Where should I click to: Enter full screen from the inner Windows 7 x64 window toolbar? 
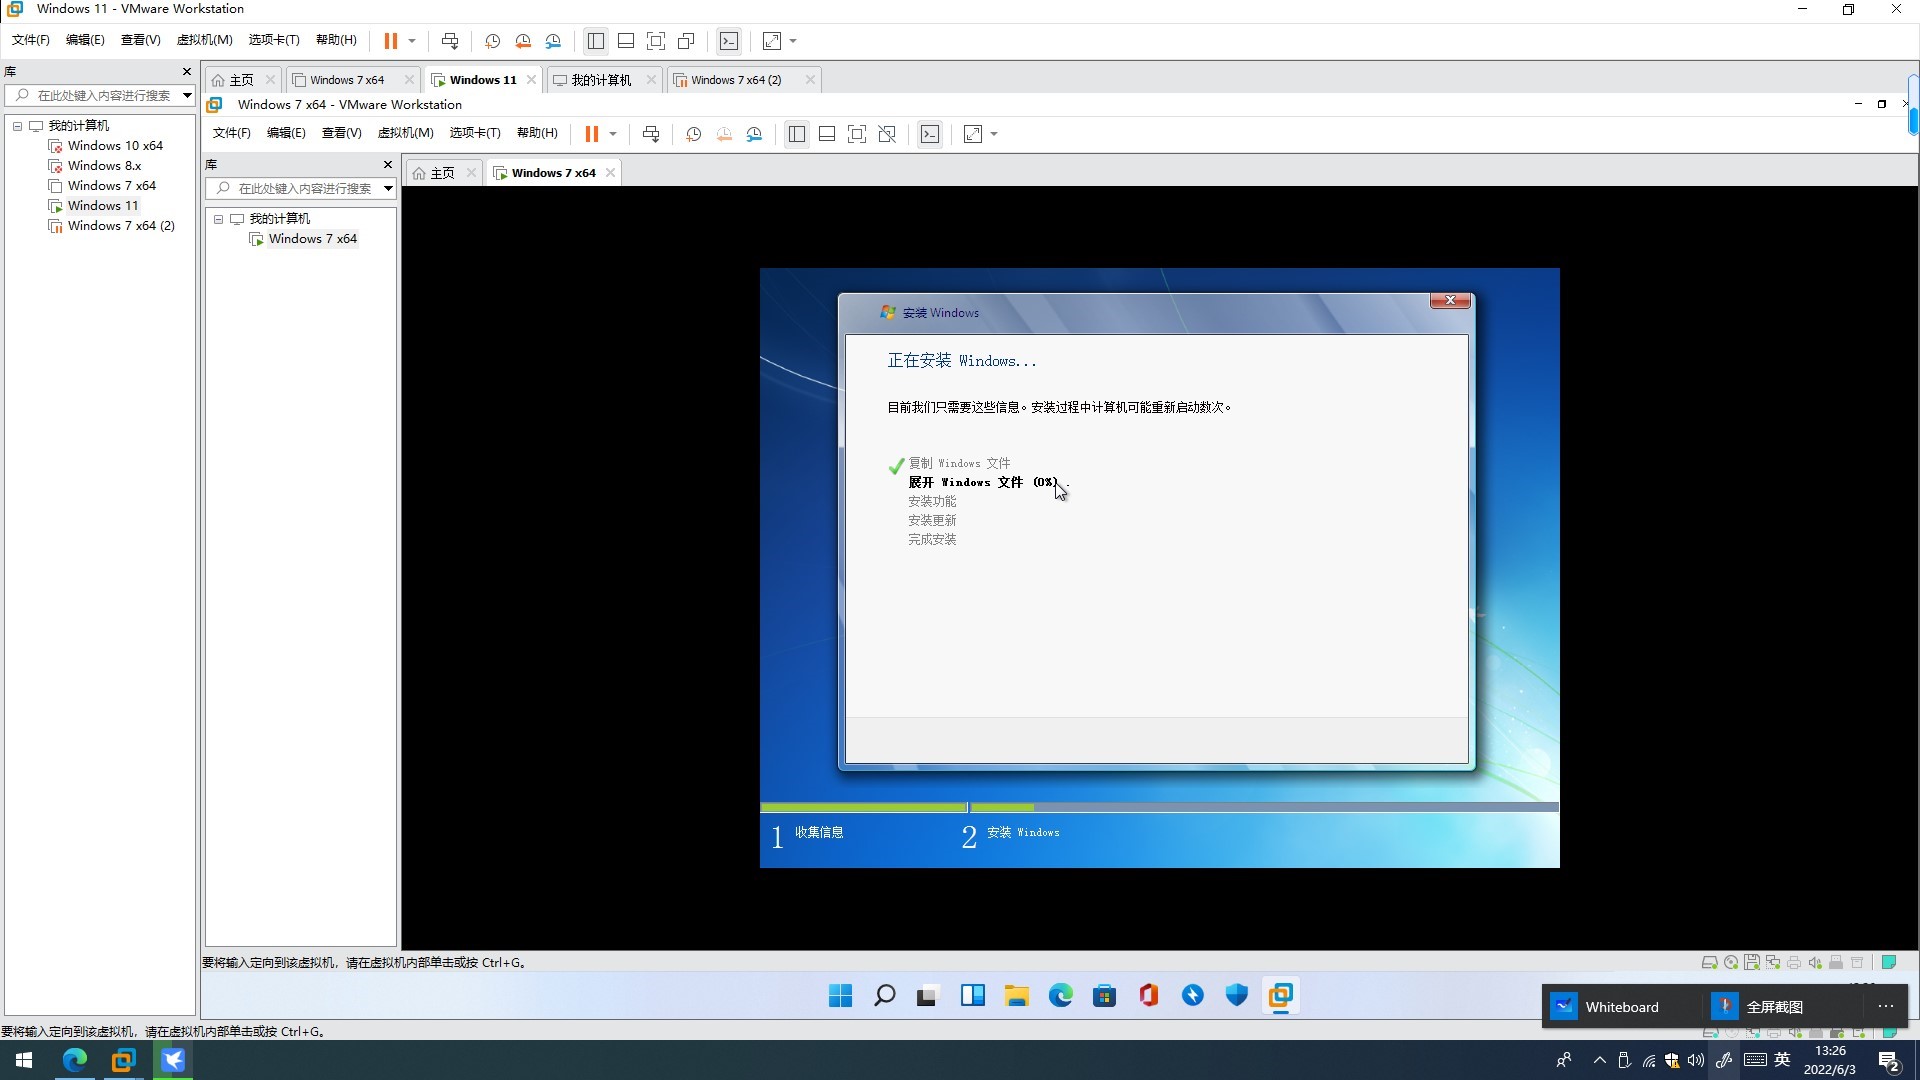coord(857,134)
